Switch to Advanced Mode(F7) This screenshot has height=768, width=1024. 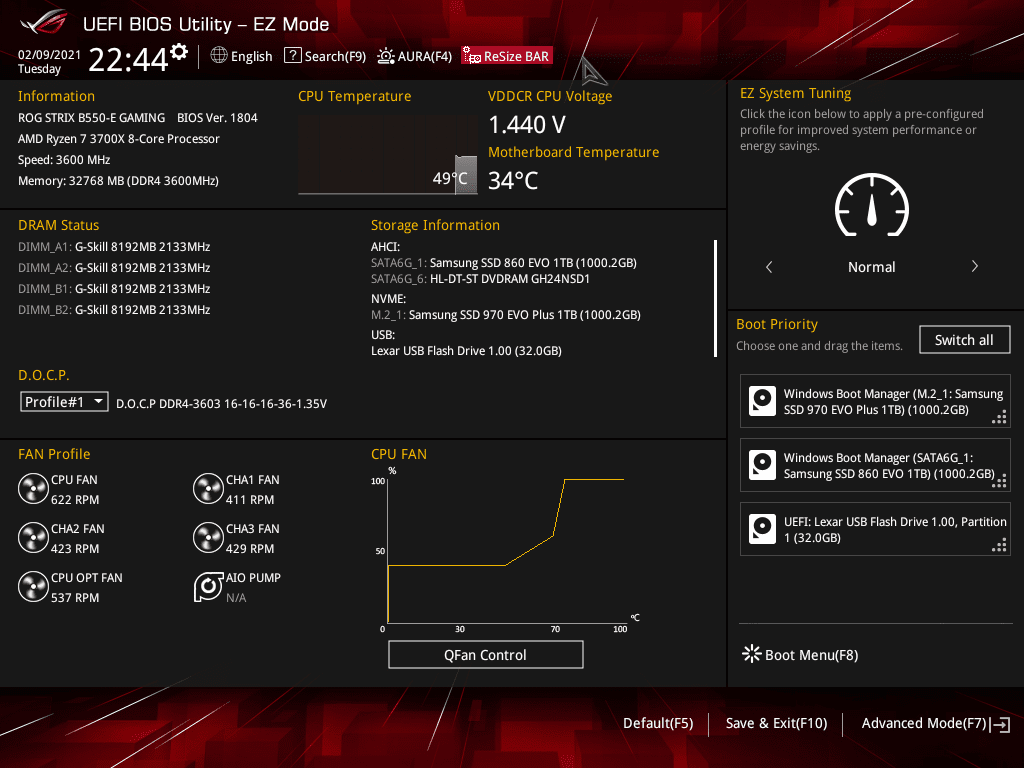tap(936, 724)
